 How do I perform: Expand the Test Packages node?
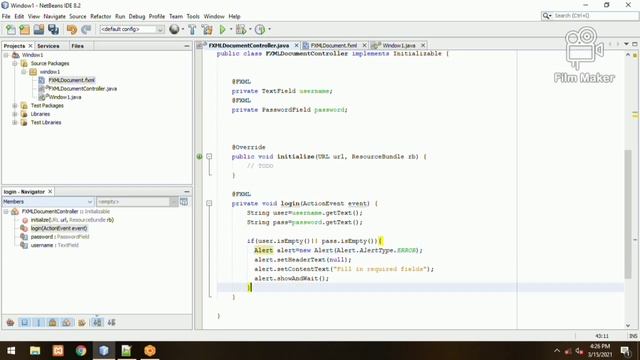pyautogui.click(x=15, y=106)
